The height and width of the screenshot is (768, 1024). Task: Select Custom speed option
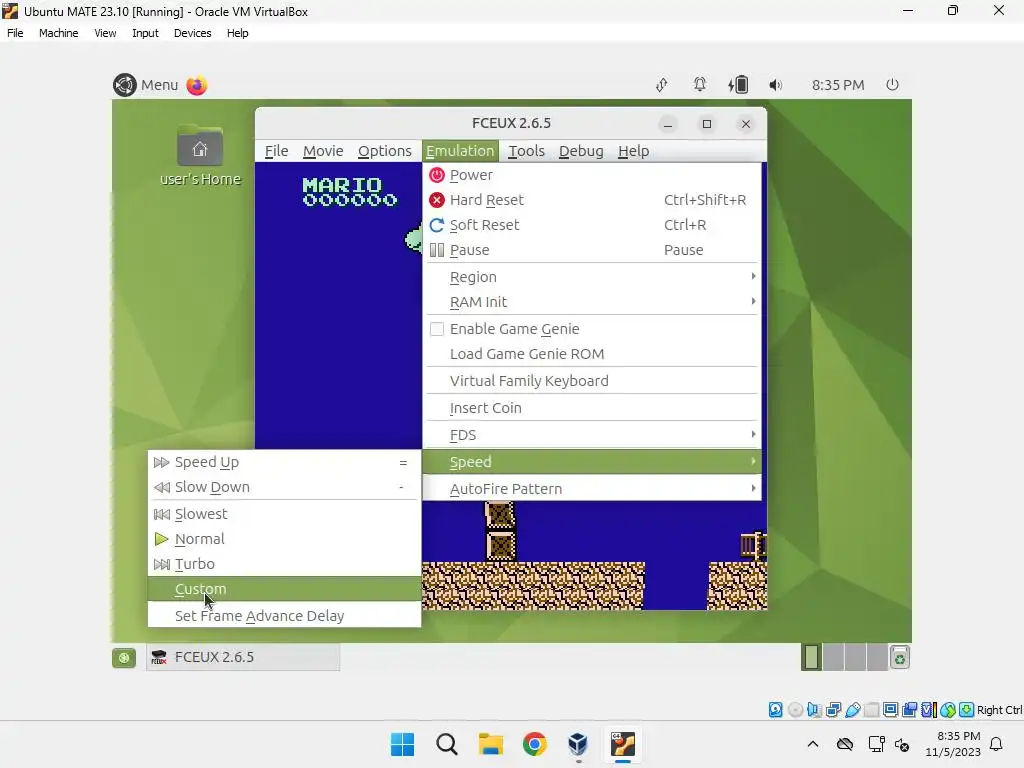point(285,588)
